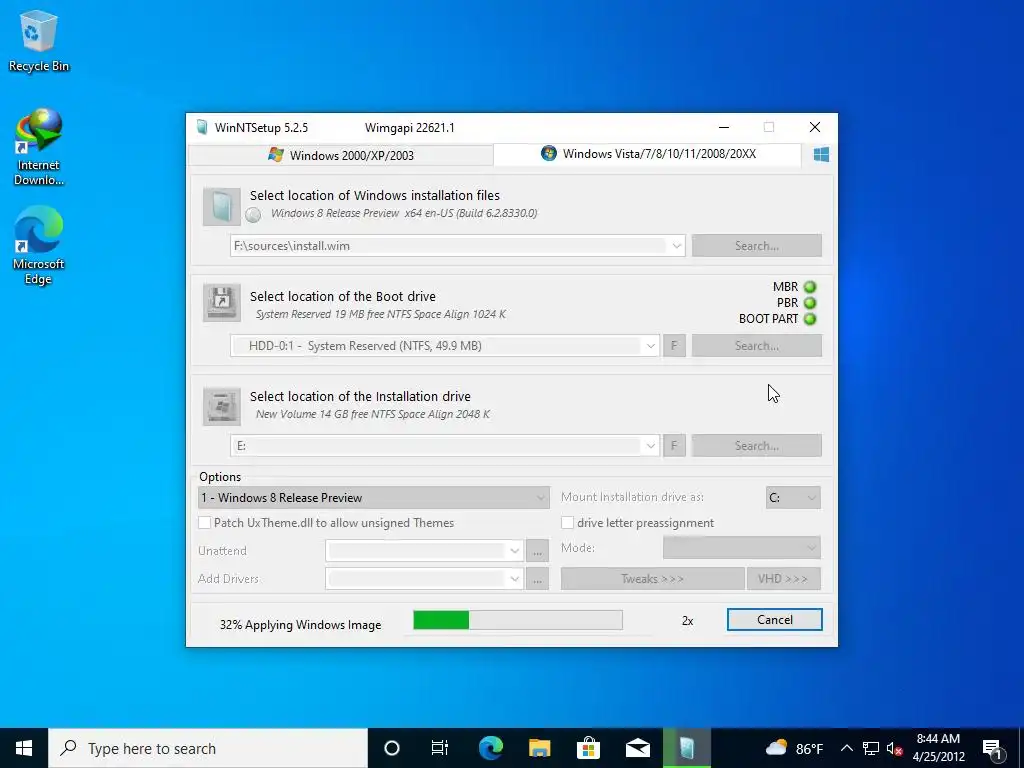Screen dimensions: 1024x768
Task: Expand the install.wim source path dropdown
Action: pos(677,246)
